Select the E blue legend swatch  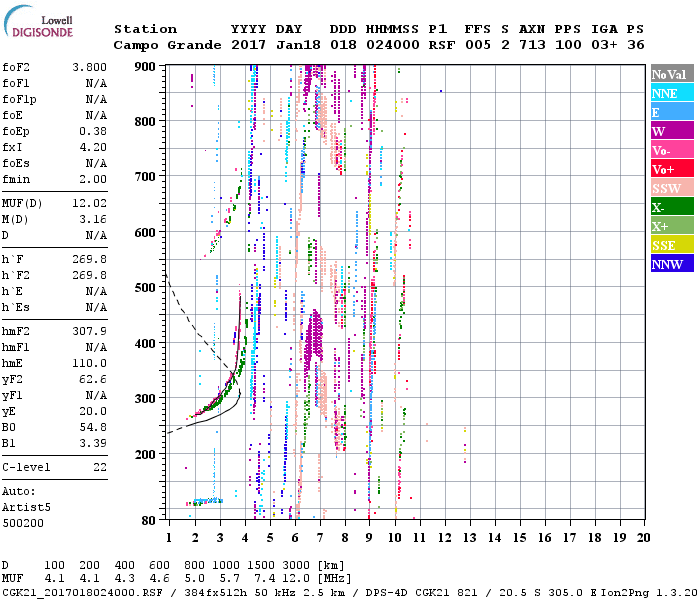[672, 112]
